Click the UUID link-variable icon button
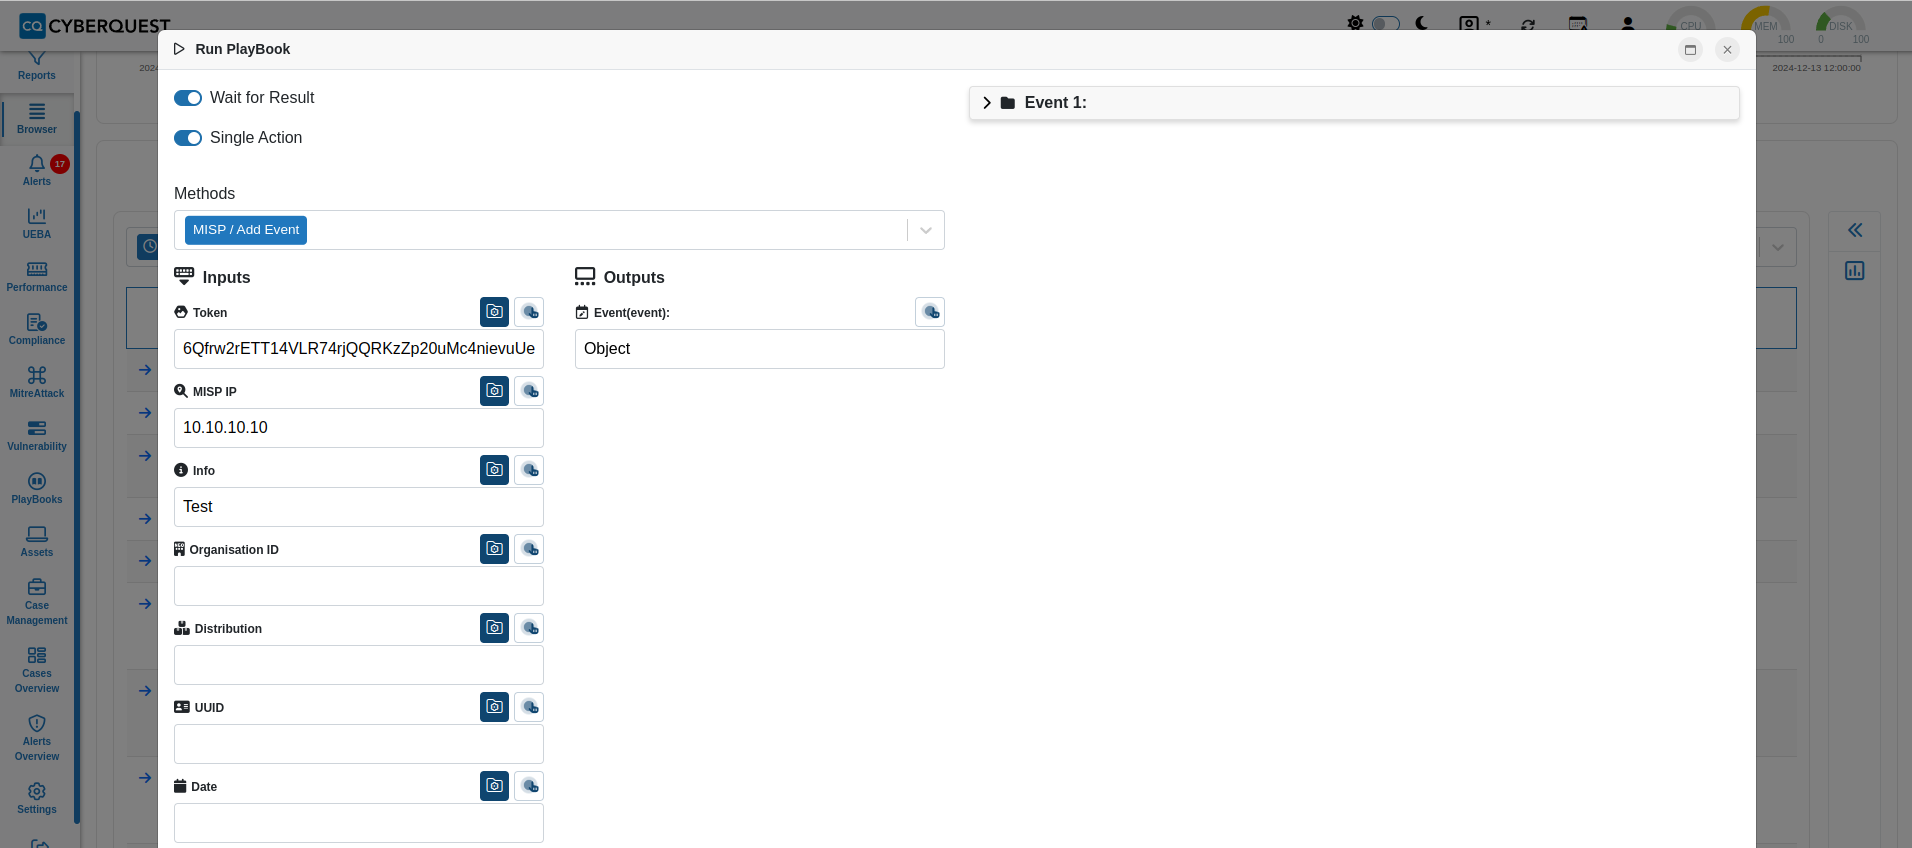Image resolution: width=1912 pixels, height=848 pixels. 529,707
